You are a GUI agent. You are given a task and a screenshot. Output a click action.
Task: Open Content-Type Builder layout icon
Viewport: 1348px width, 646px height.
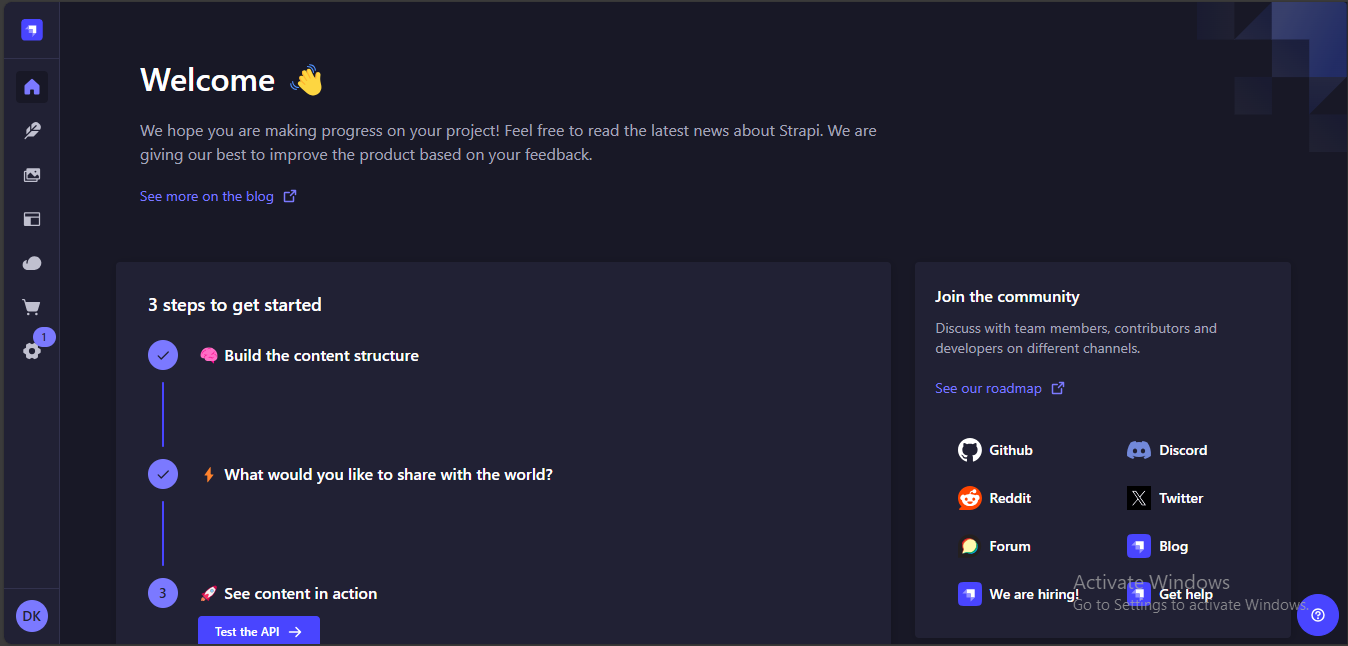coord(32,219)
